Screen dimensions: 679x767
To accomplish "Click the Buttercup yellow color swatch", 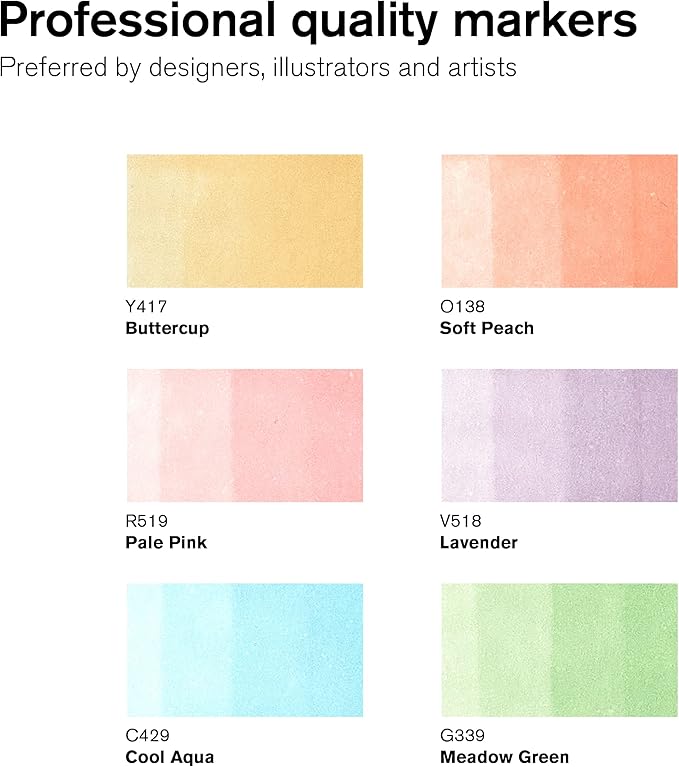I will point(244,221).
